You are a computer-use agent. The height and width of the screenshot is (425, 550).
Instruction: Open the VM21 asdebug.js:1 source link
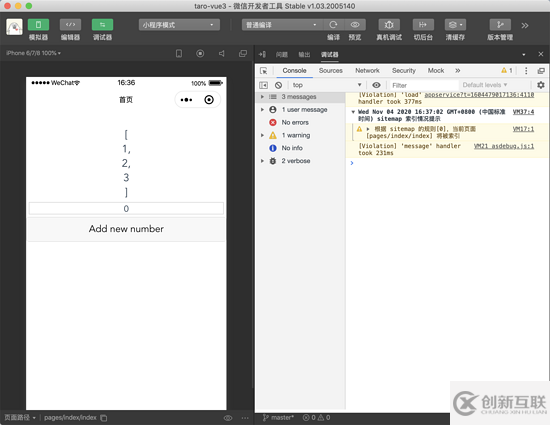pos(504,146)
